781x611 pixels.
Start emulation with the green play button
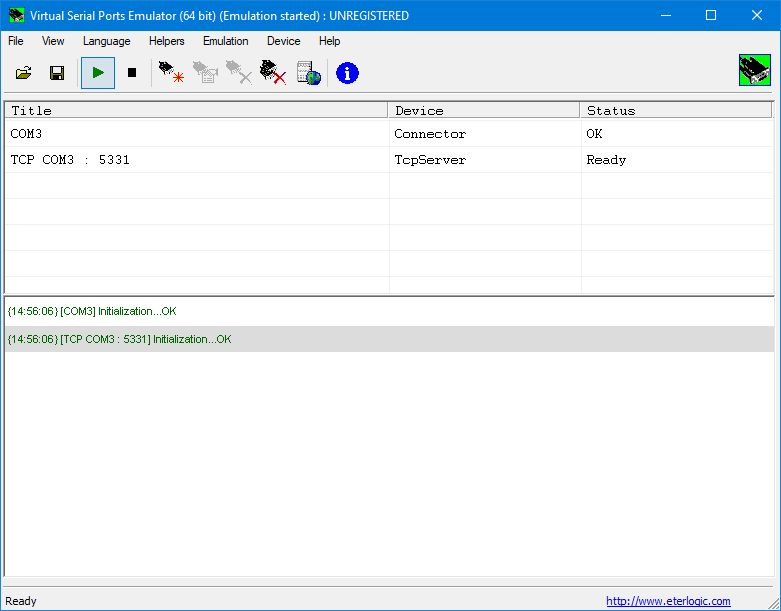pyautogui.click(x=98, y=73)
